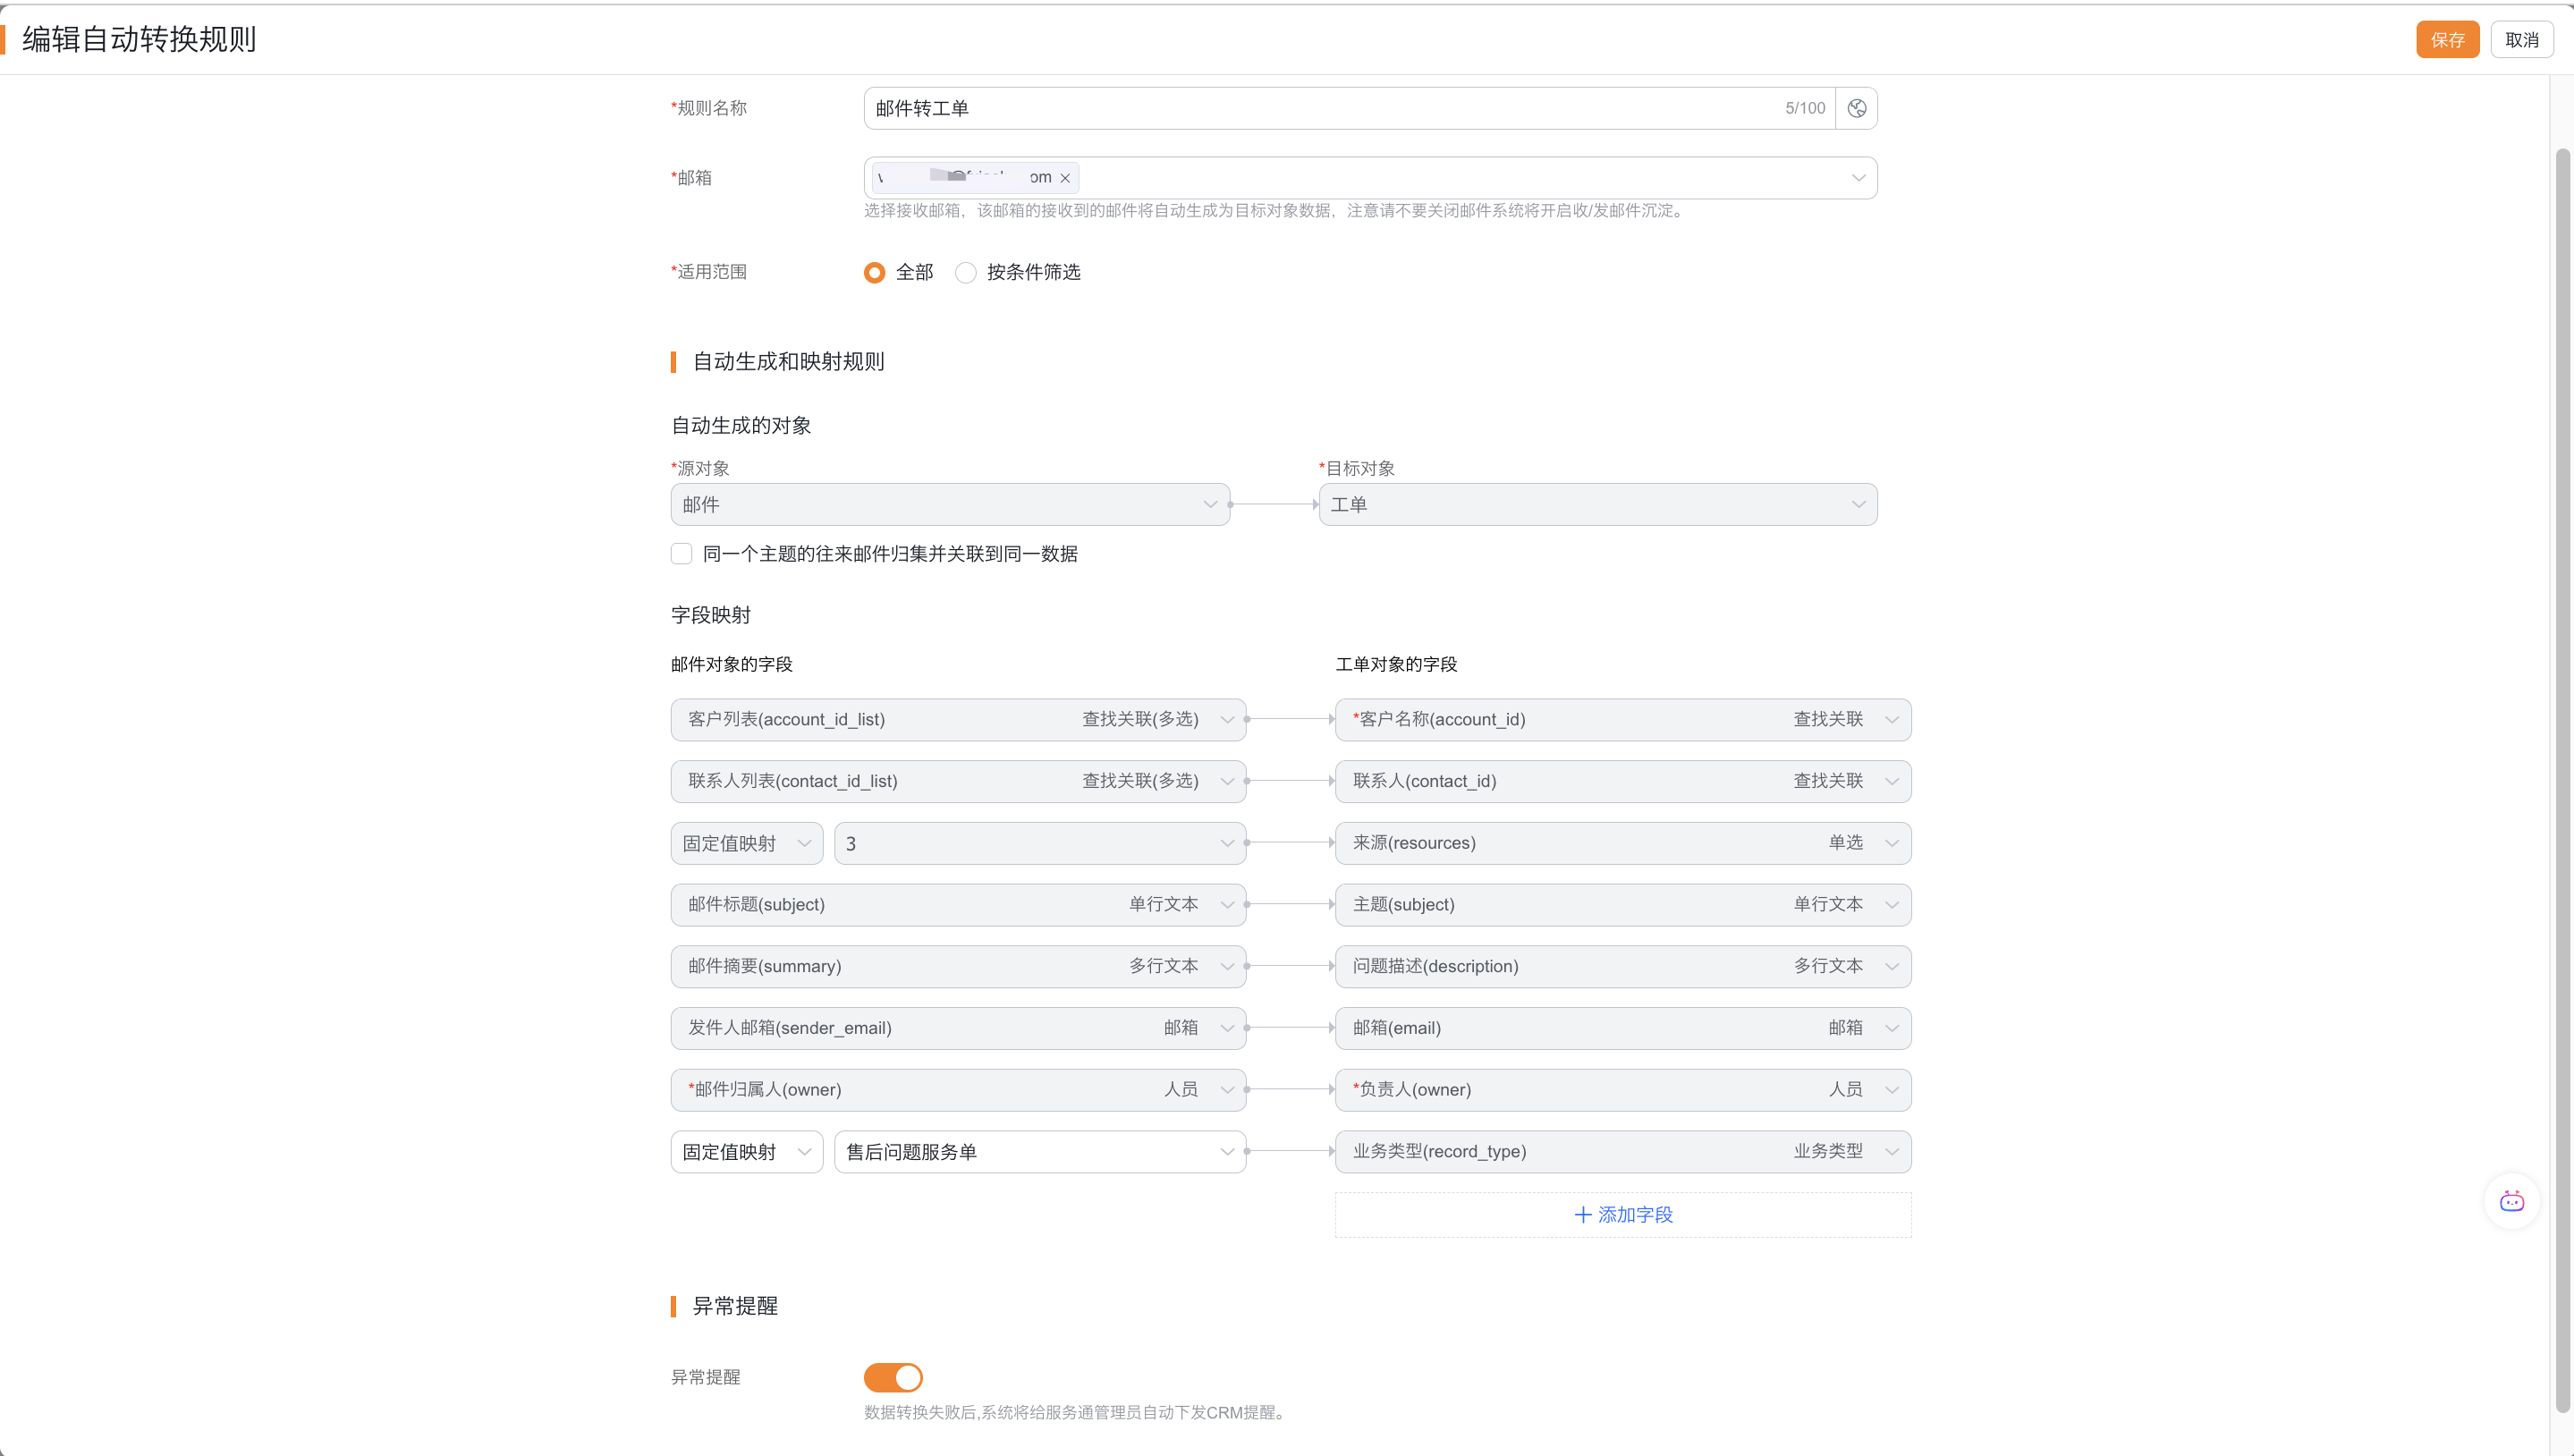2574x1456 pixels.
Task: Expand the 邮箱 dropdown chevron
Action: pos(1858,178)
